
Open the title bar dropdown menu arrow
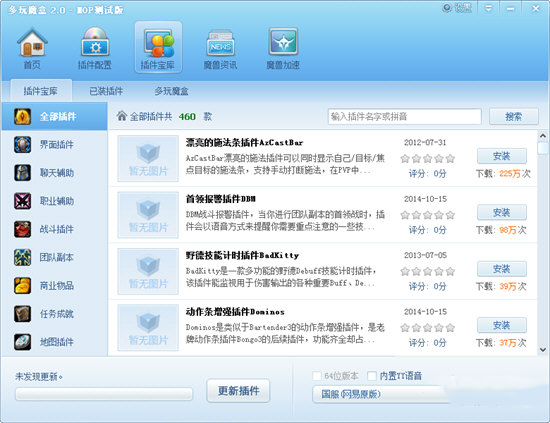[x=488, y=8]
